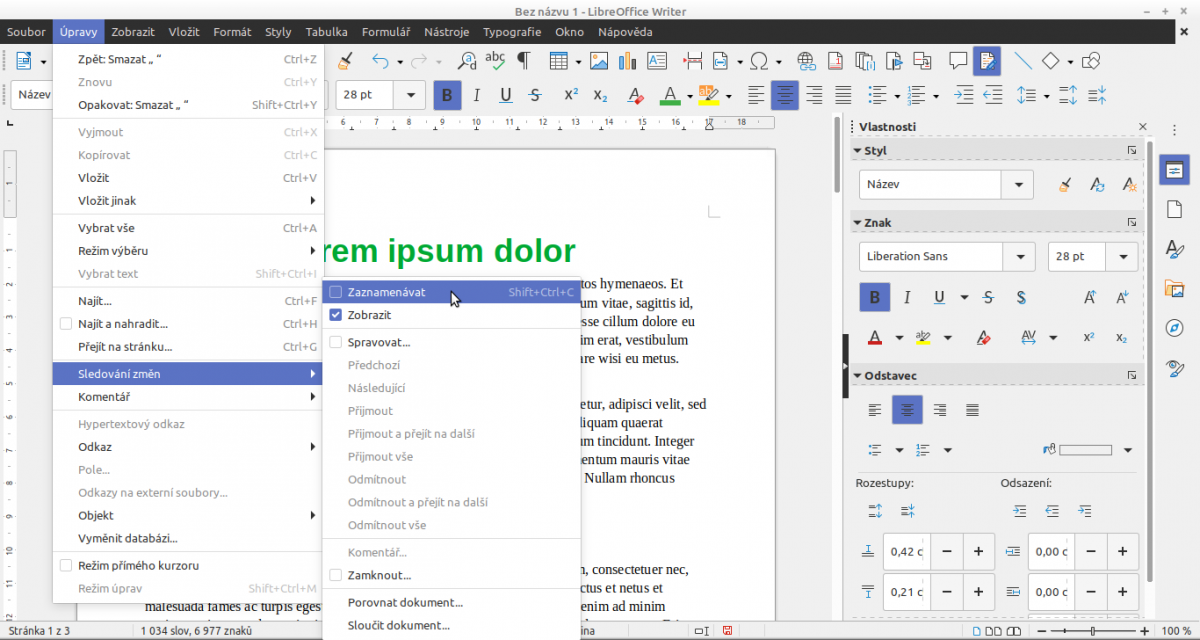Viewport: 1200px width, 640px height.
Task: Increase above-paragraph spacing 0,42 plus button
Action: (978, 551)
